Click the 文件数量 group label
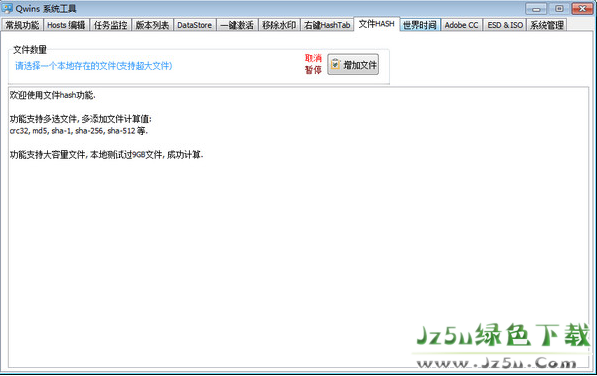 pos(30,49)
